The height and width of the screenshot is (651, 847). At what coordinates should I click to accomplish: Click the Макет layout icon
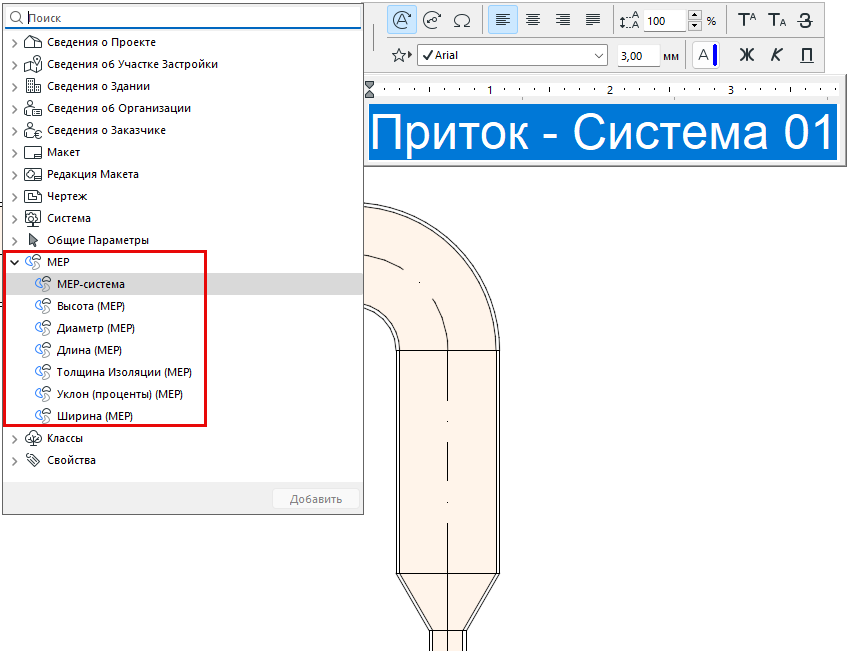point(33,152)
